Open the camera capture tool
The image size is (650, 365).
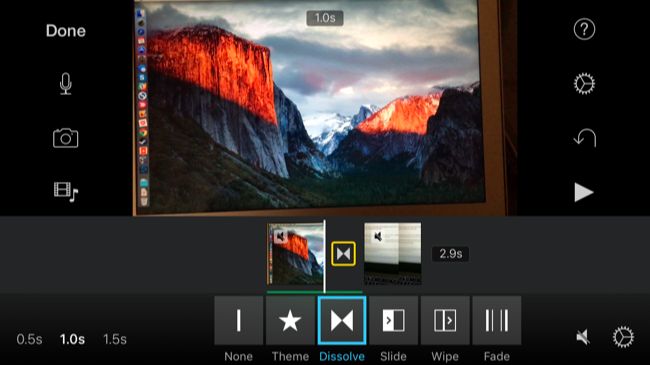click(x=65, y=138)
